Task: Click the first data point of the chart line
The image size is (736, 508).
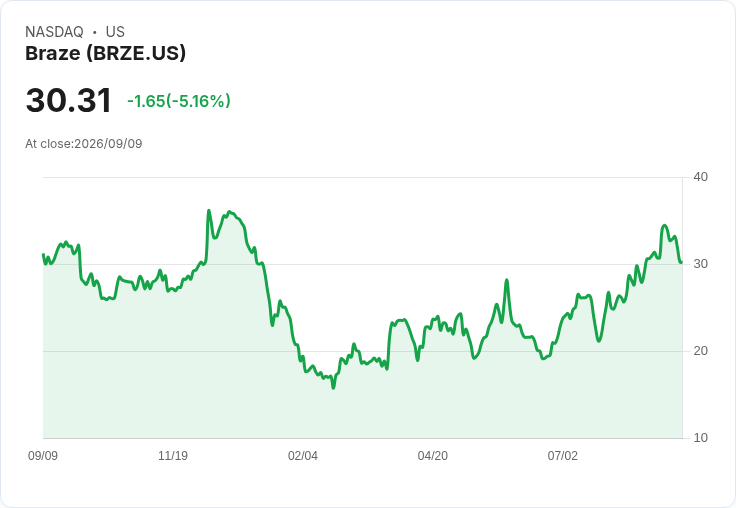Action: (x=43, y=254)
